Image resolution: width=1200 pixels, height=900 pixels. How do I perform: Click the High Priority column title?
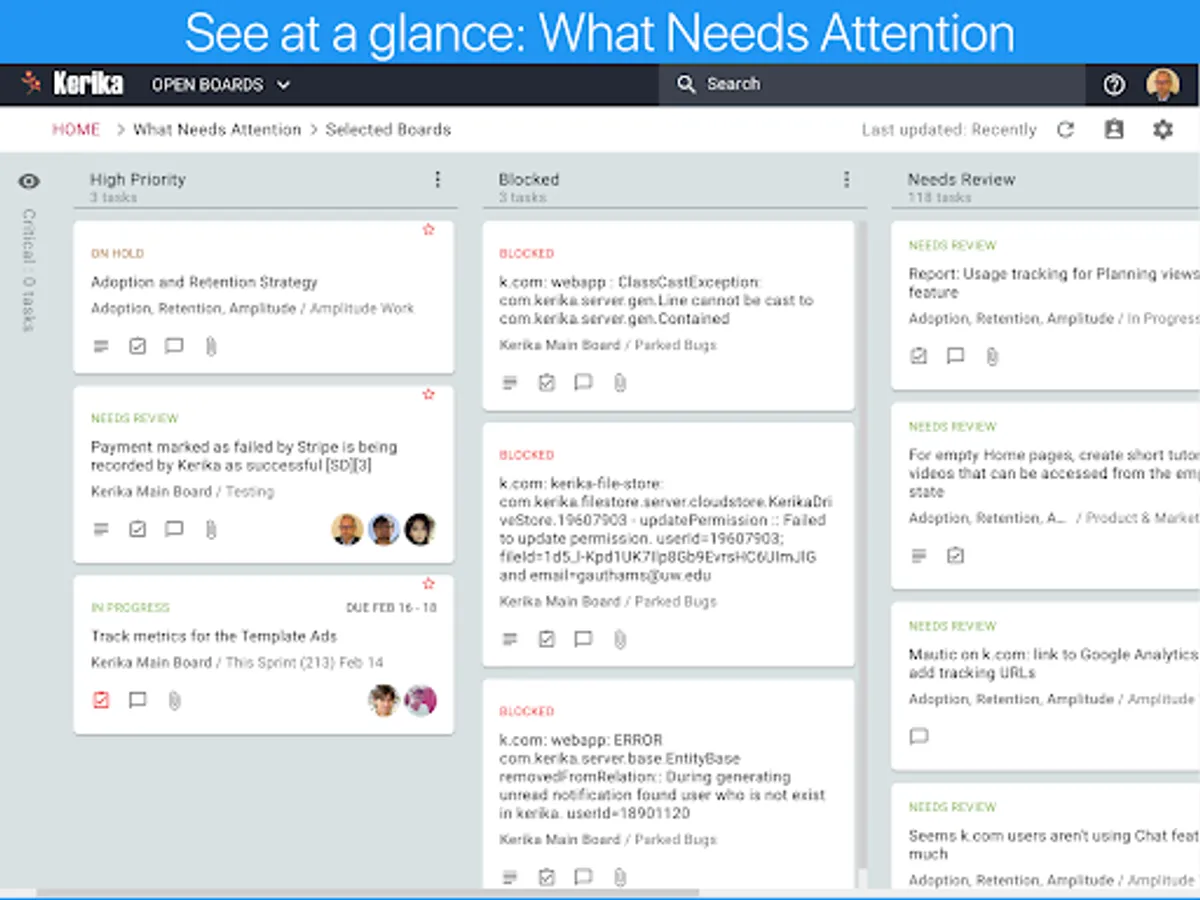tap(138, 179)
